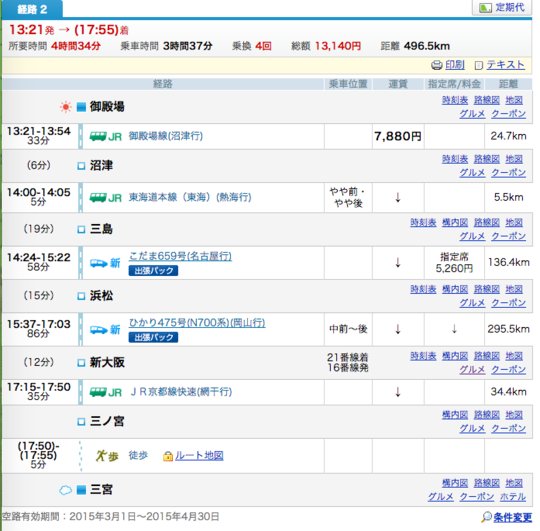
Task: Click the text page icon beside テキスト
Action: coord(478,65)
